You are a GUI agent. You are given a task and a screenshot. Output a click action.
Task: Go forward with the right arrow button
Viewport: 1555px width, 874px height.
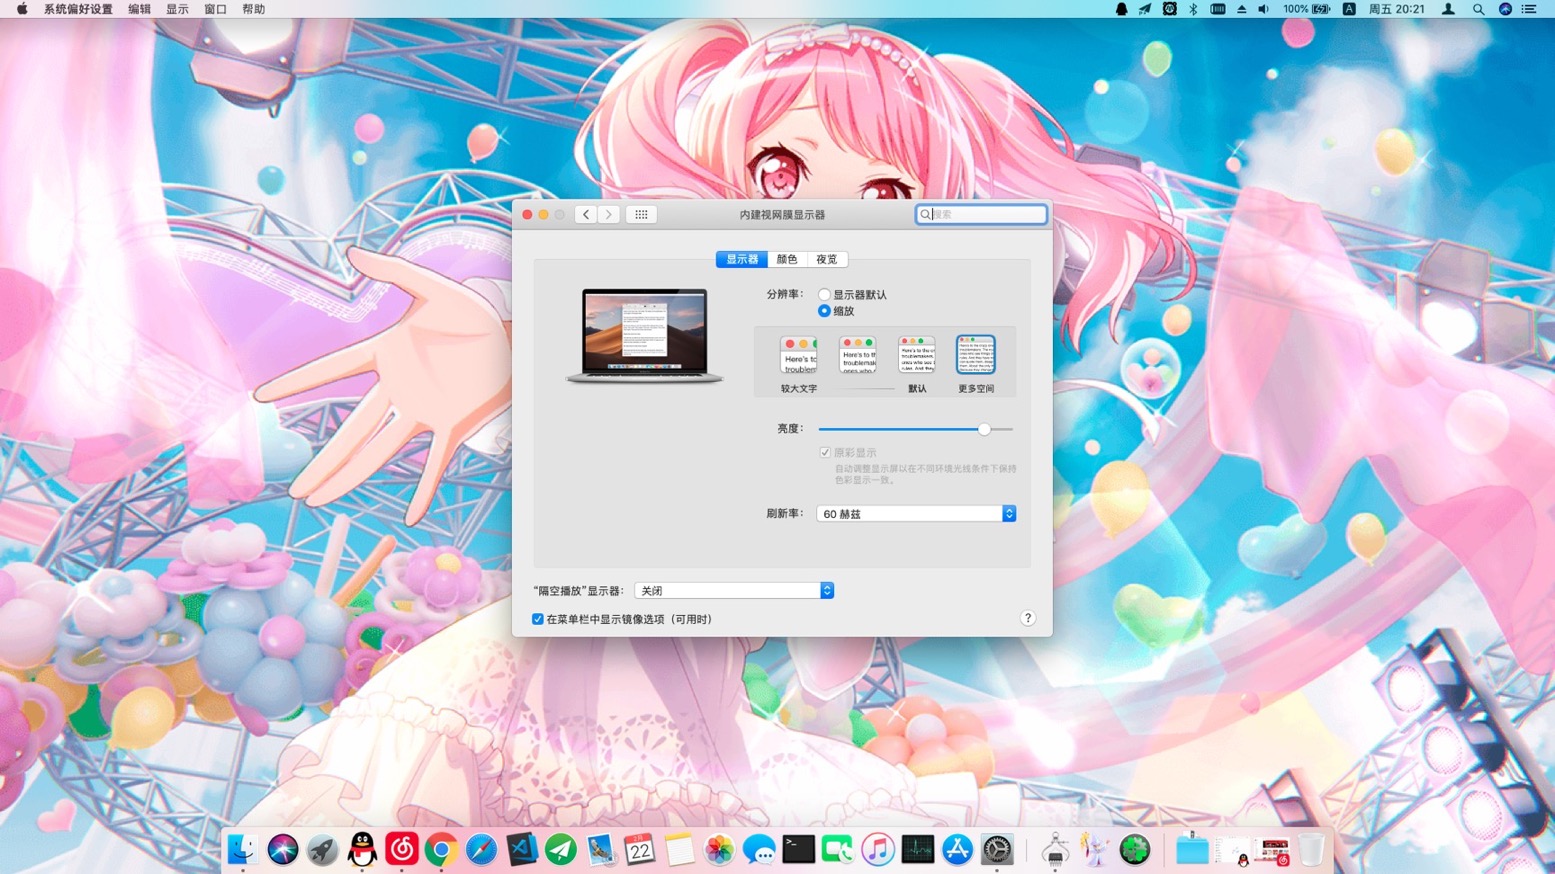[609, 214]
